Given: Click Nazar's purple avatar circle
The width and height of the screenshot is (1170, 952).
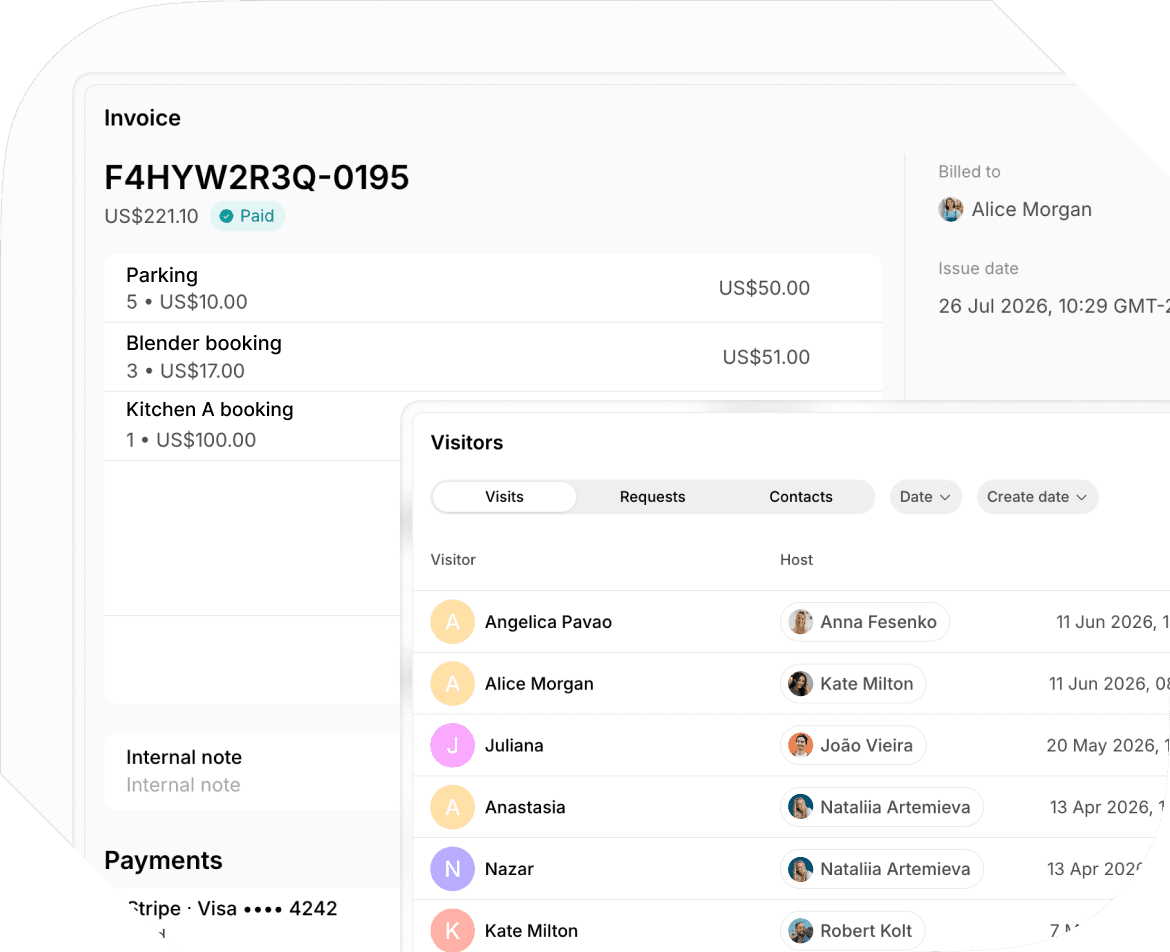Looking at the screenshot, I should point(452,869).
